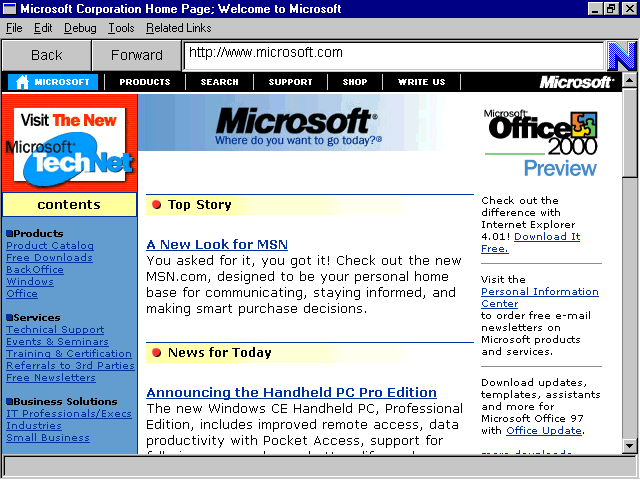This screenshot has height=480, width=640.
Task: Open the Debug menu
Action: pos(80,28)
